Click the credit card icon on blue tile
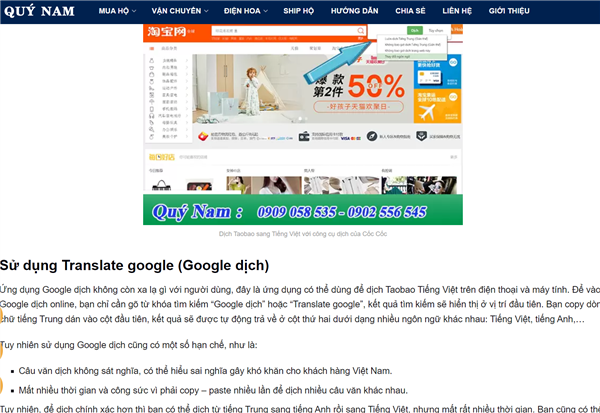Image resolution: width=600 pixels, height=413 pixels. click(x=429, y=77)
